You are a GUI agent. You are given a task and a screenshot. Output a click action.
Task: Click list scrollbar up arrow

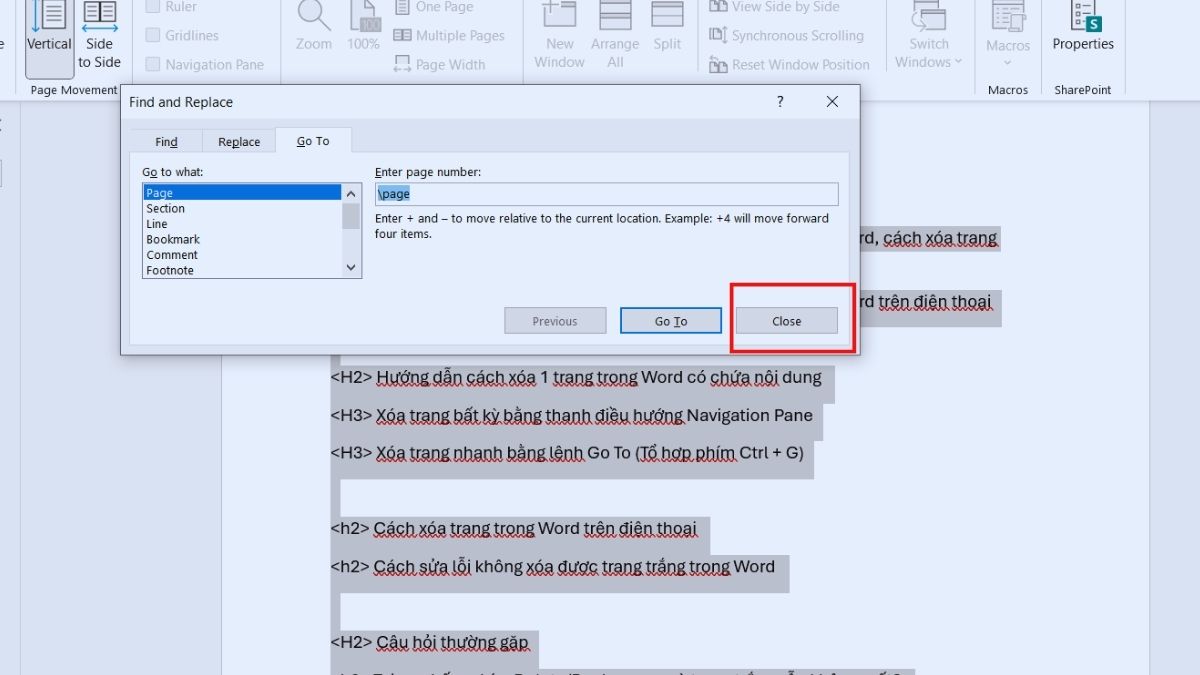(x=351, y=193)
